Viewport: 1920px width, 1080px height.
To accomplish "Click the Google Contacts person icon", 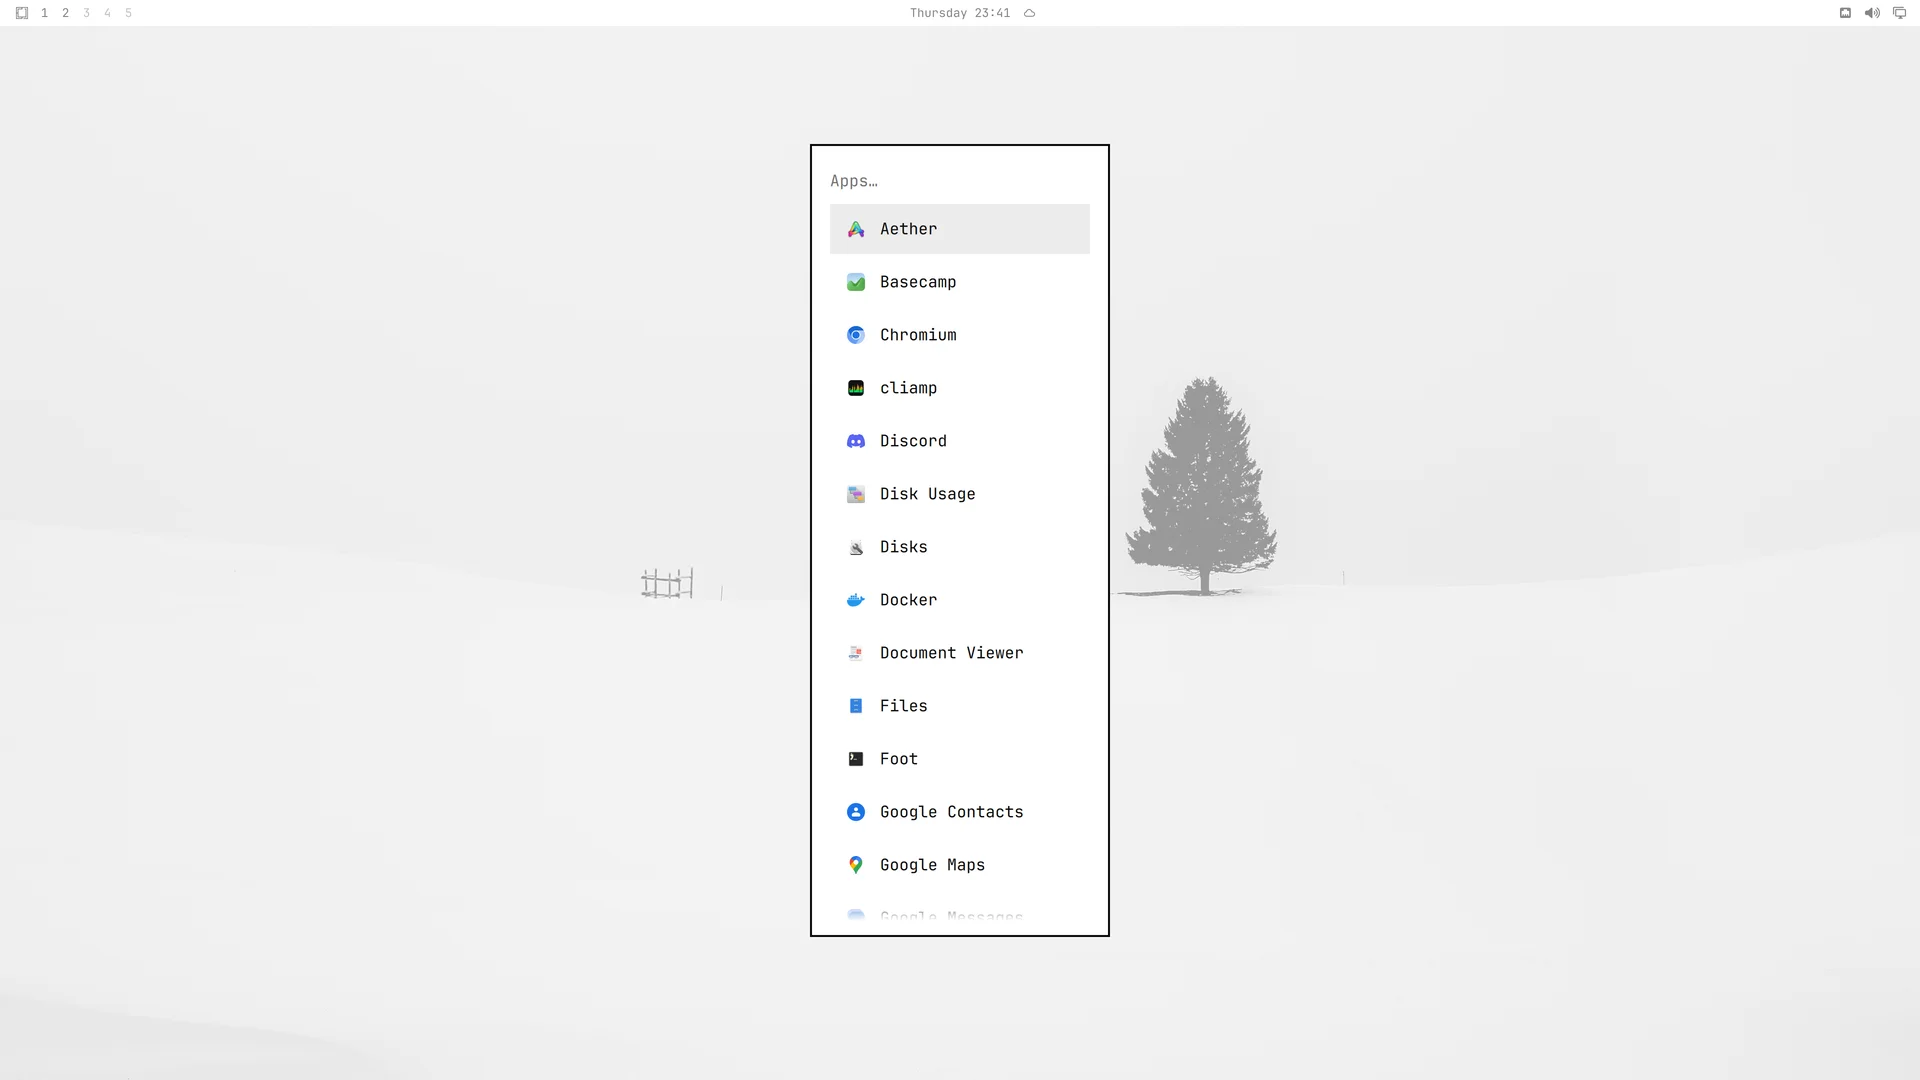I will [856, 812].
